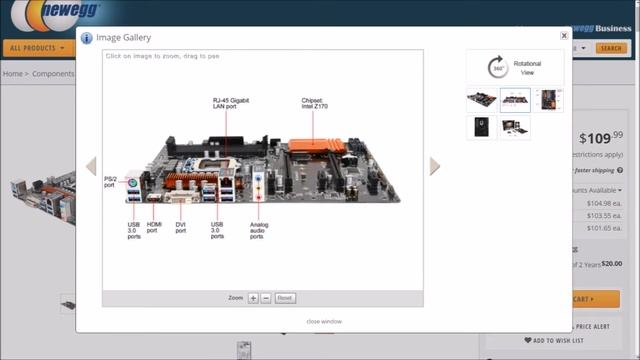Select first motherboard angle thumbnail

[x=482, y=100]
